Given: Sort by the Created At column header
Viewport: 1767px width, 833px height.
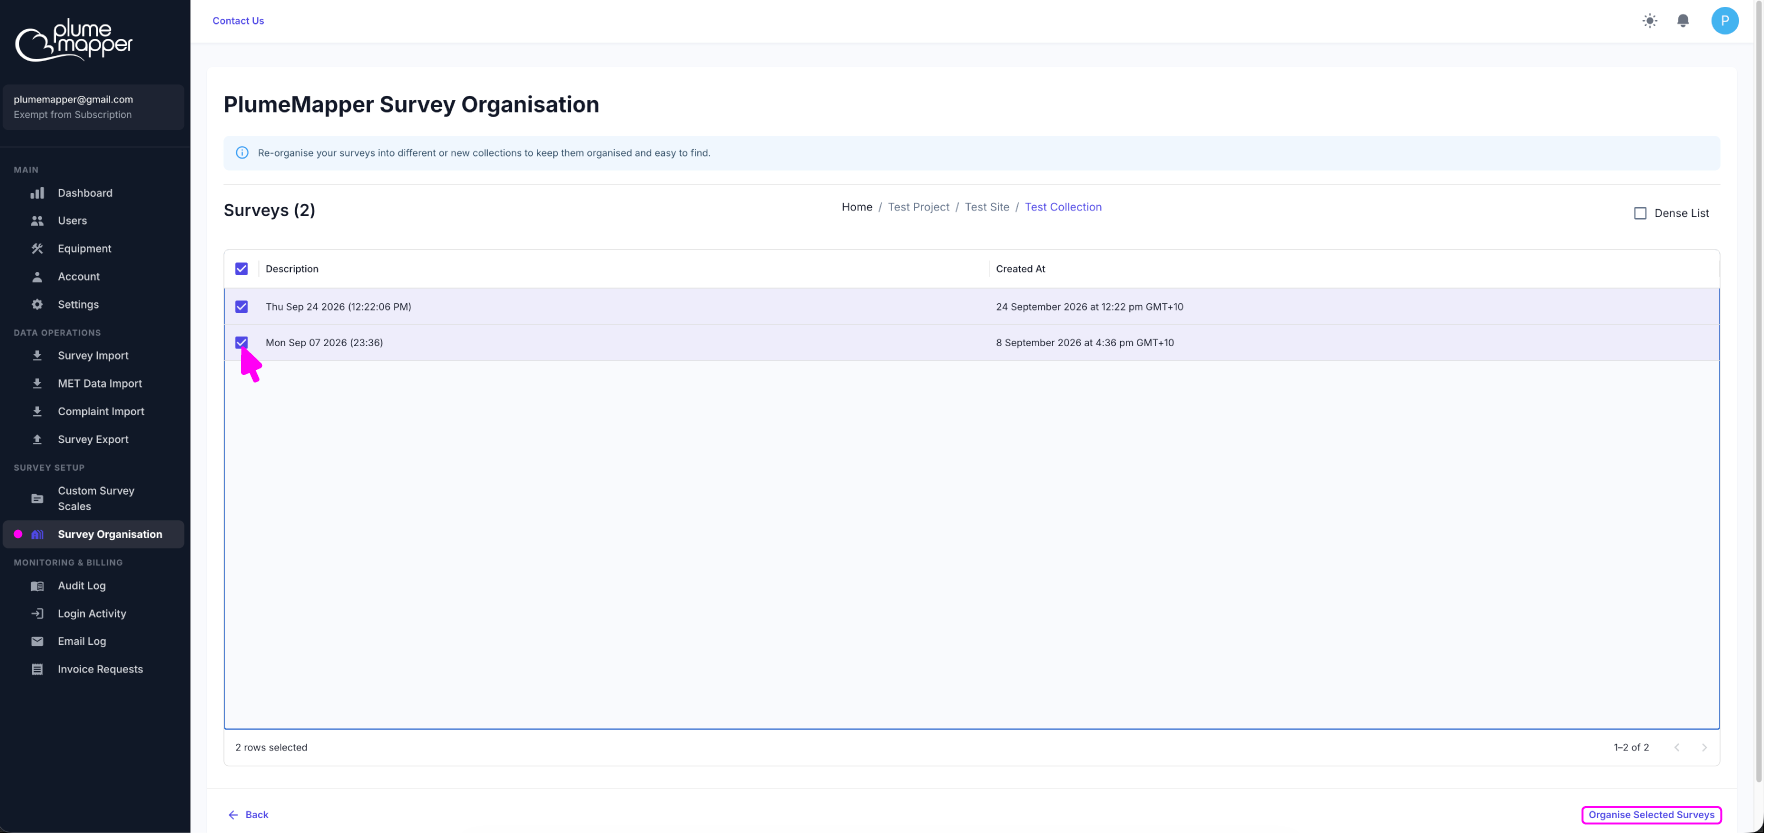Looking at the screenshot, I should (1021, 269).
